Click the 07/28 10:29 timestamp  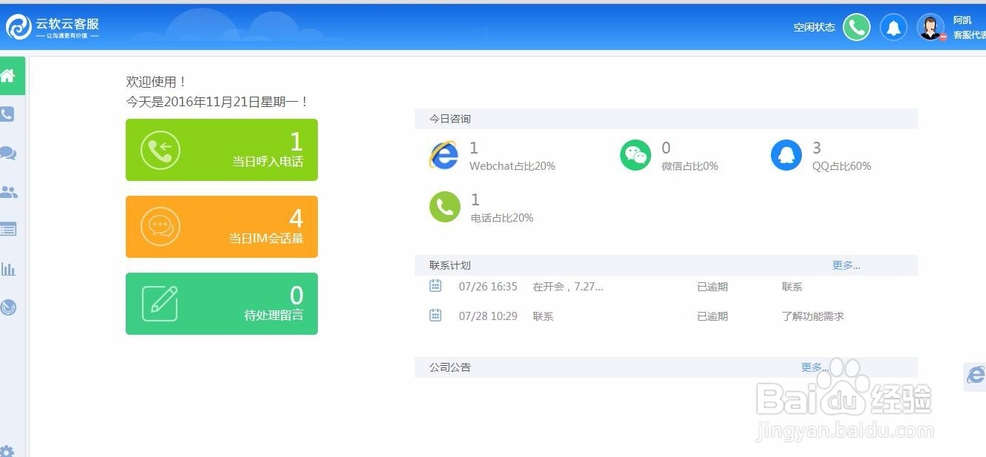pyautogui.click(x=488, y=316)
